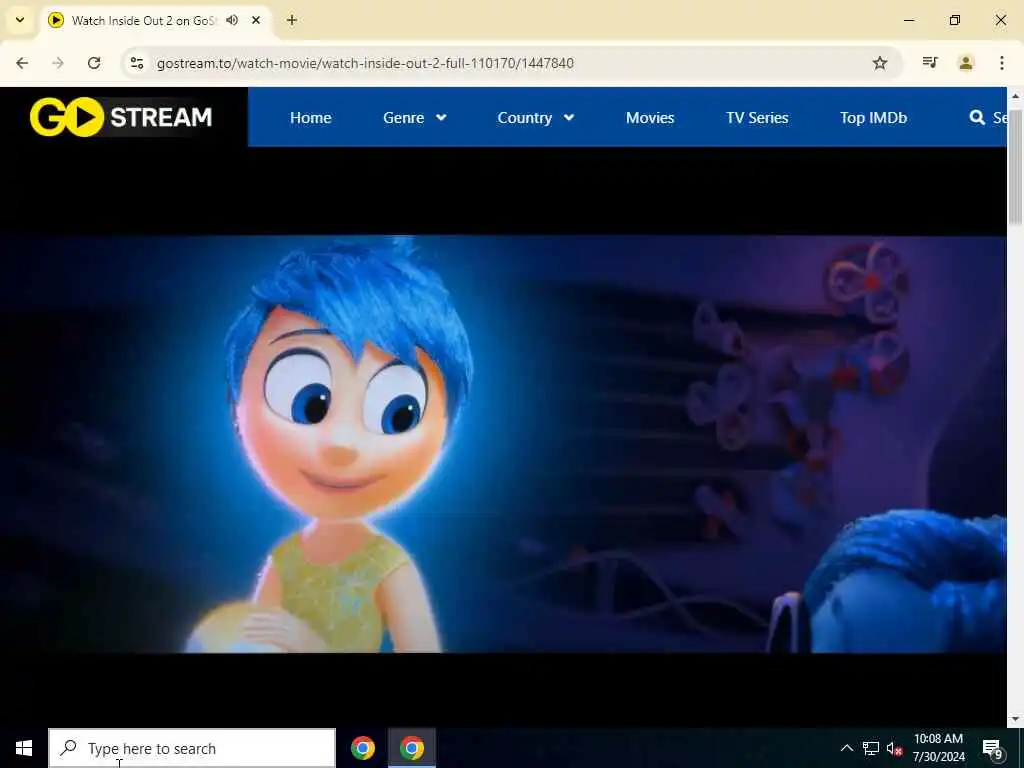The height and width of the screenshot is (768, 1024).
Task: Click the GoStream logo
Action: (x=121, y=118)
